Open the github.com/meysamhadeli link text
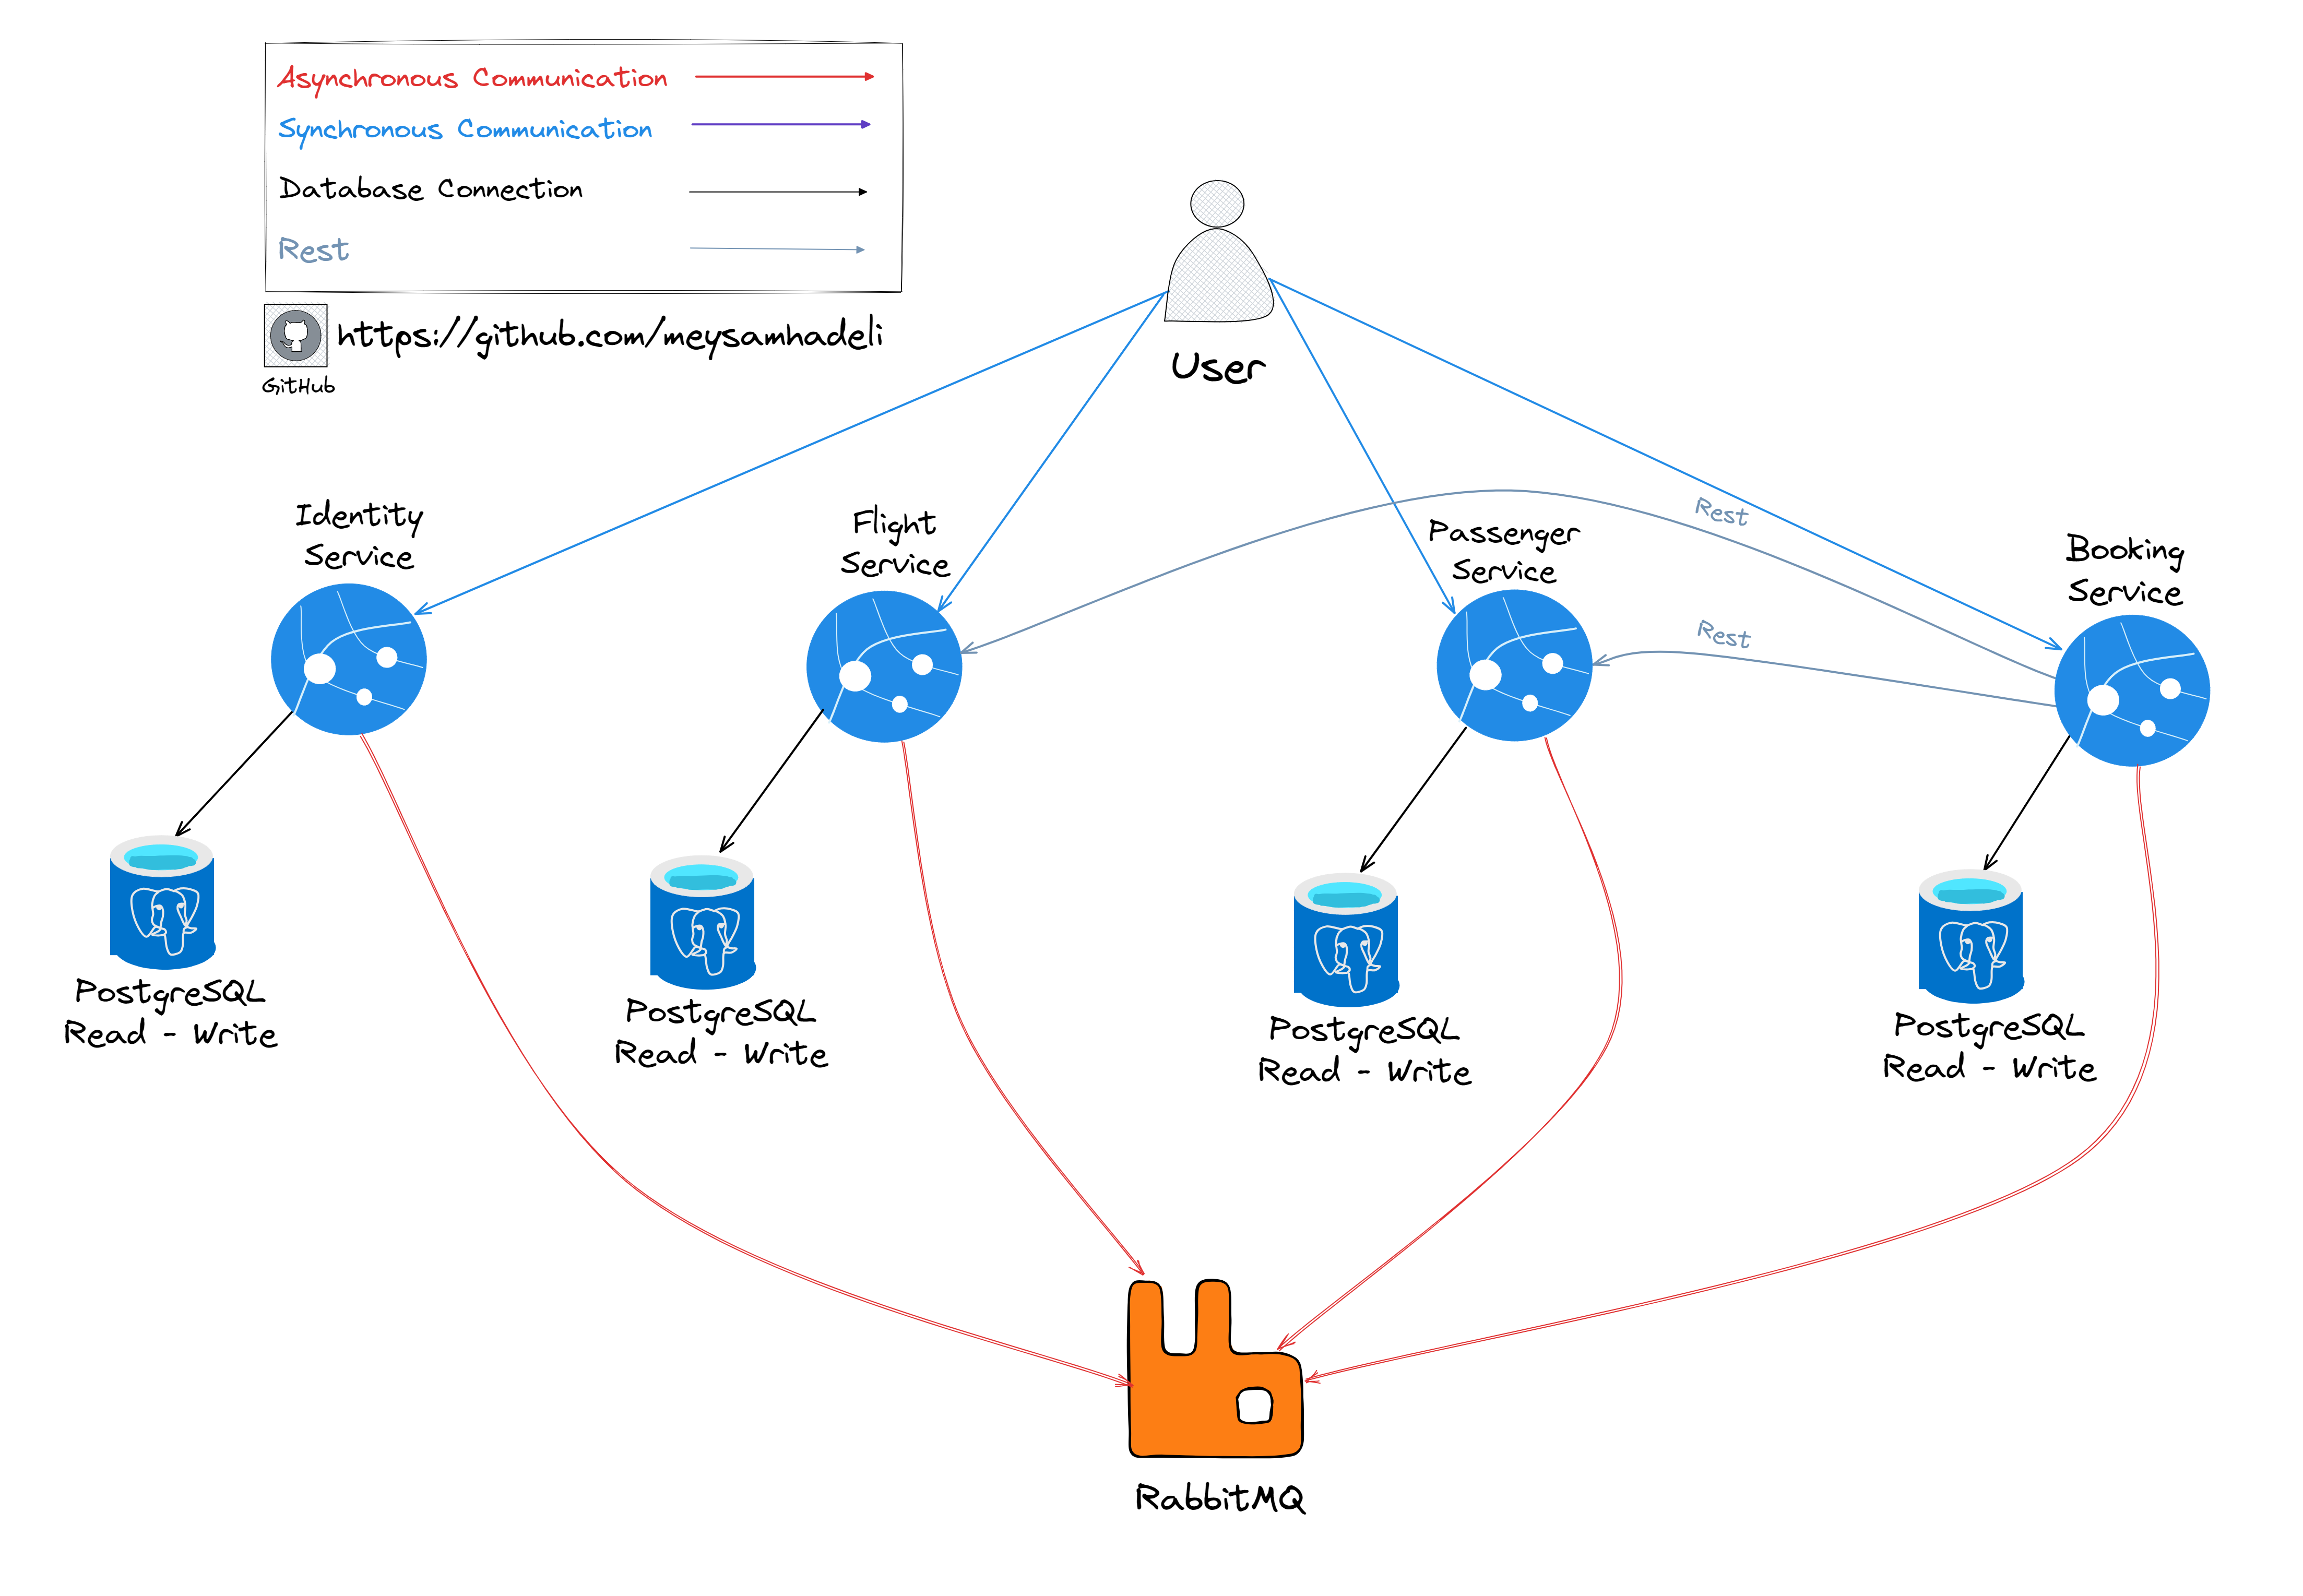The width and height of the screenshot is (2303, 1596). coord(610,336)
